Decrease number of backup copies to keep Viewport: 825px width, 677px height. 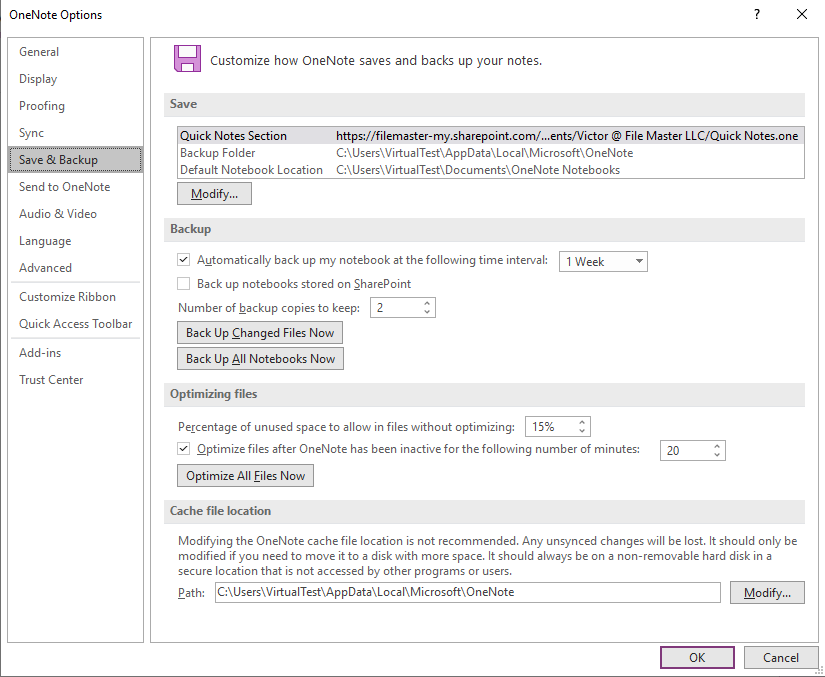pyautogui.click(x=427, y=312)
